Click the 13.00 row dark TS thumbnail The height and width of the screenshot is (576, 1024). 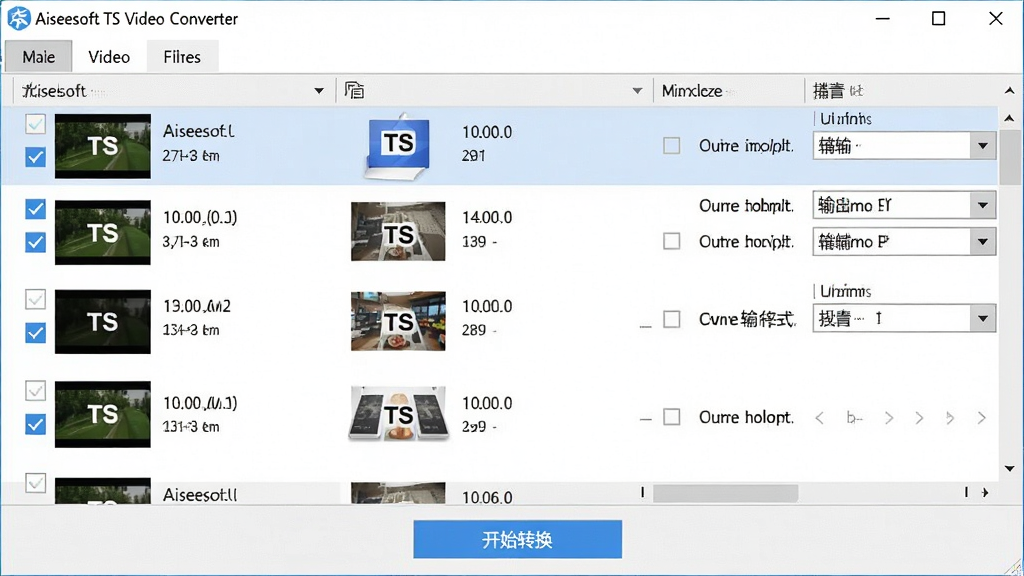tap(103, 322)
